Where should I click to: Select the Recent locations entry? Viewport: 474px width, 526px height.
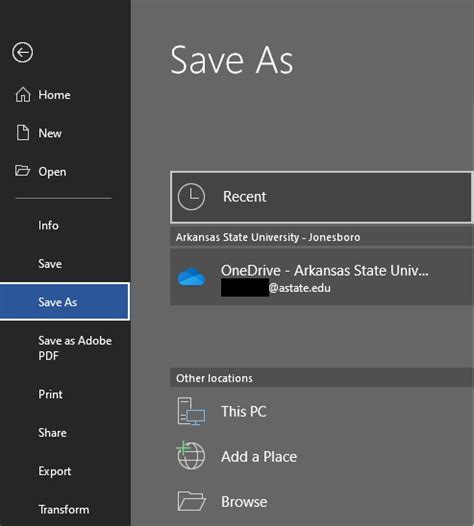(321, 197)
